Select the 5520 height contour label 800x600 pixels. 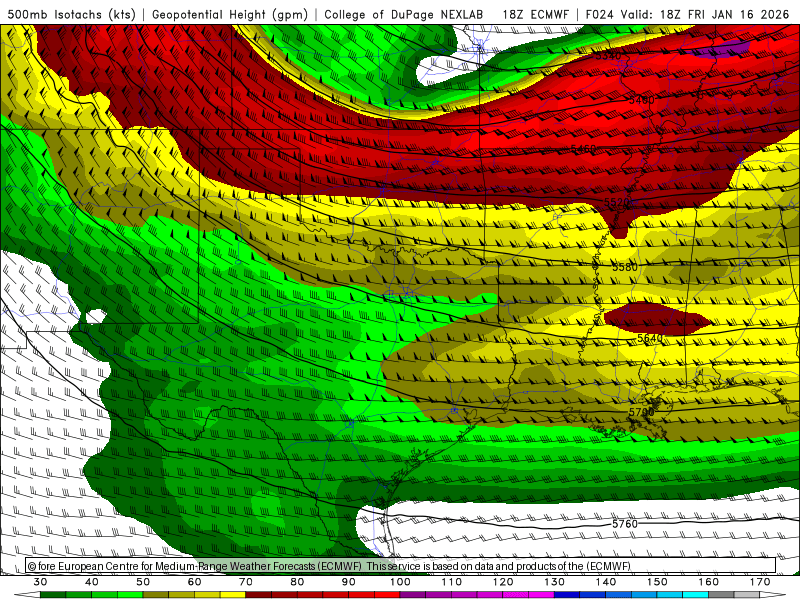tap(616, 202)
